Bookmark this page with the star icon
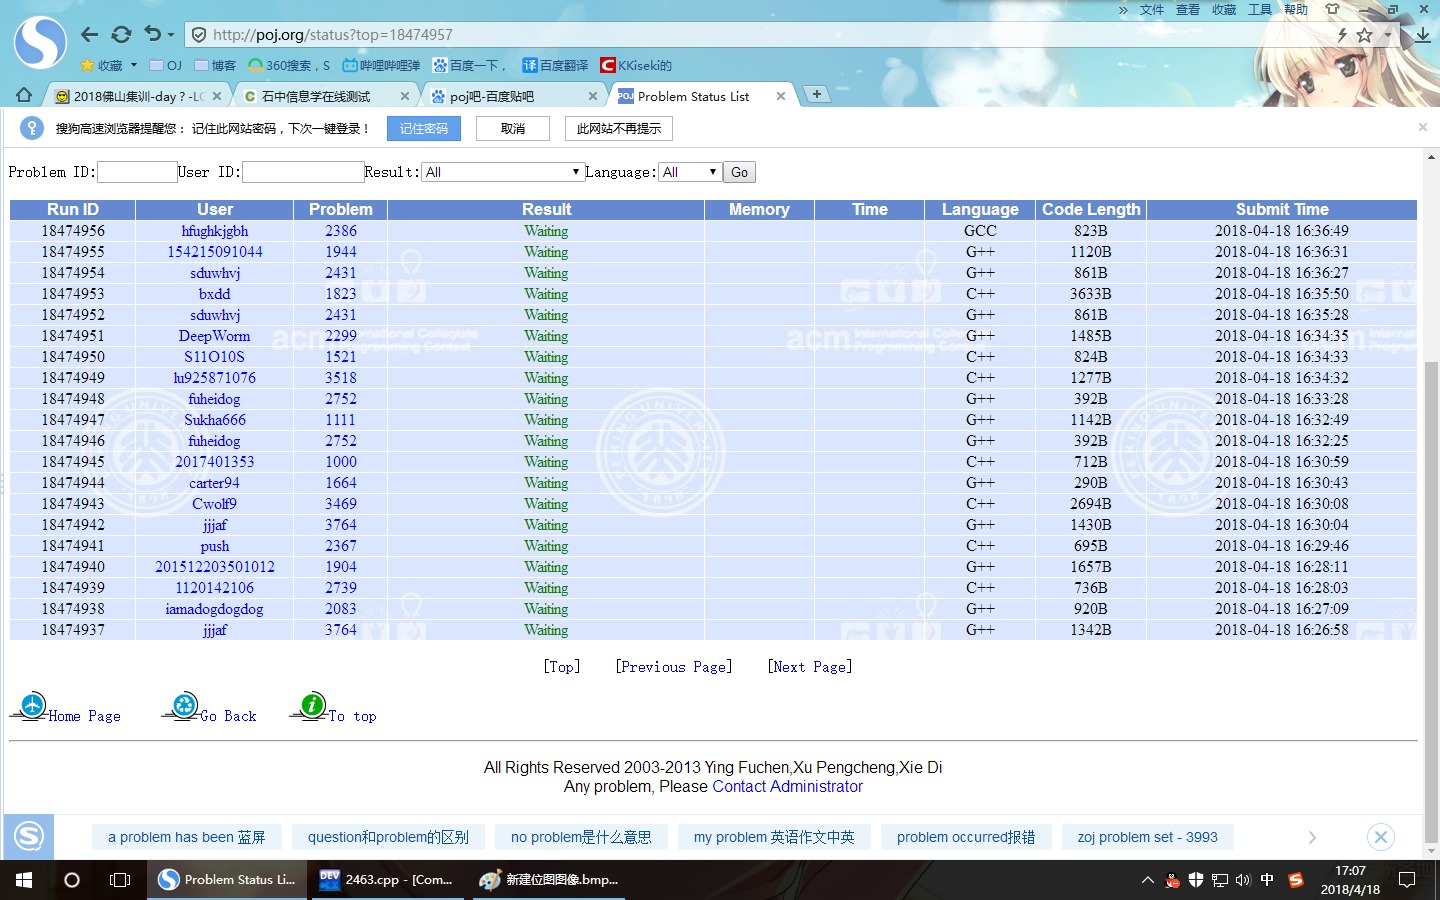The image size is (1440, 900). pos(1364,35)
